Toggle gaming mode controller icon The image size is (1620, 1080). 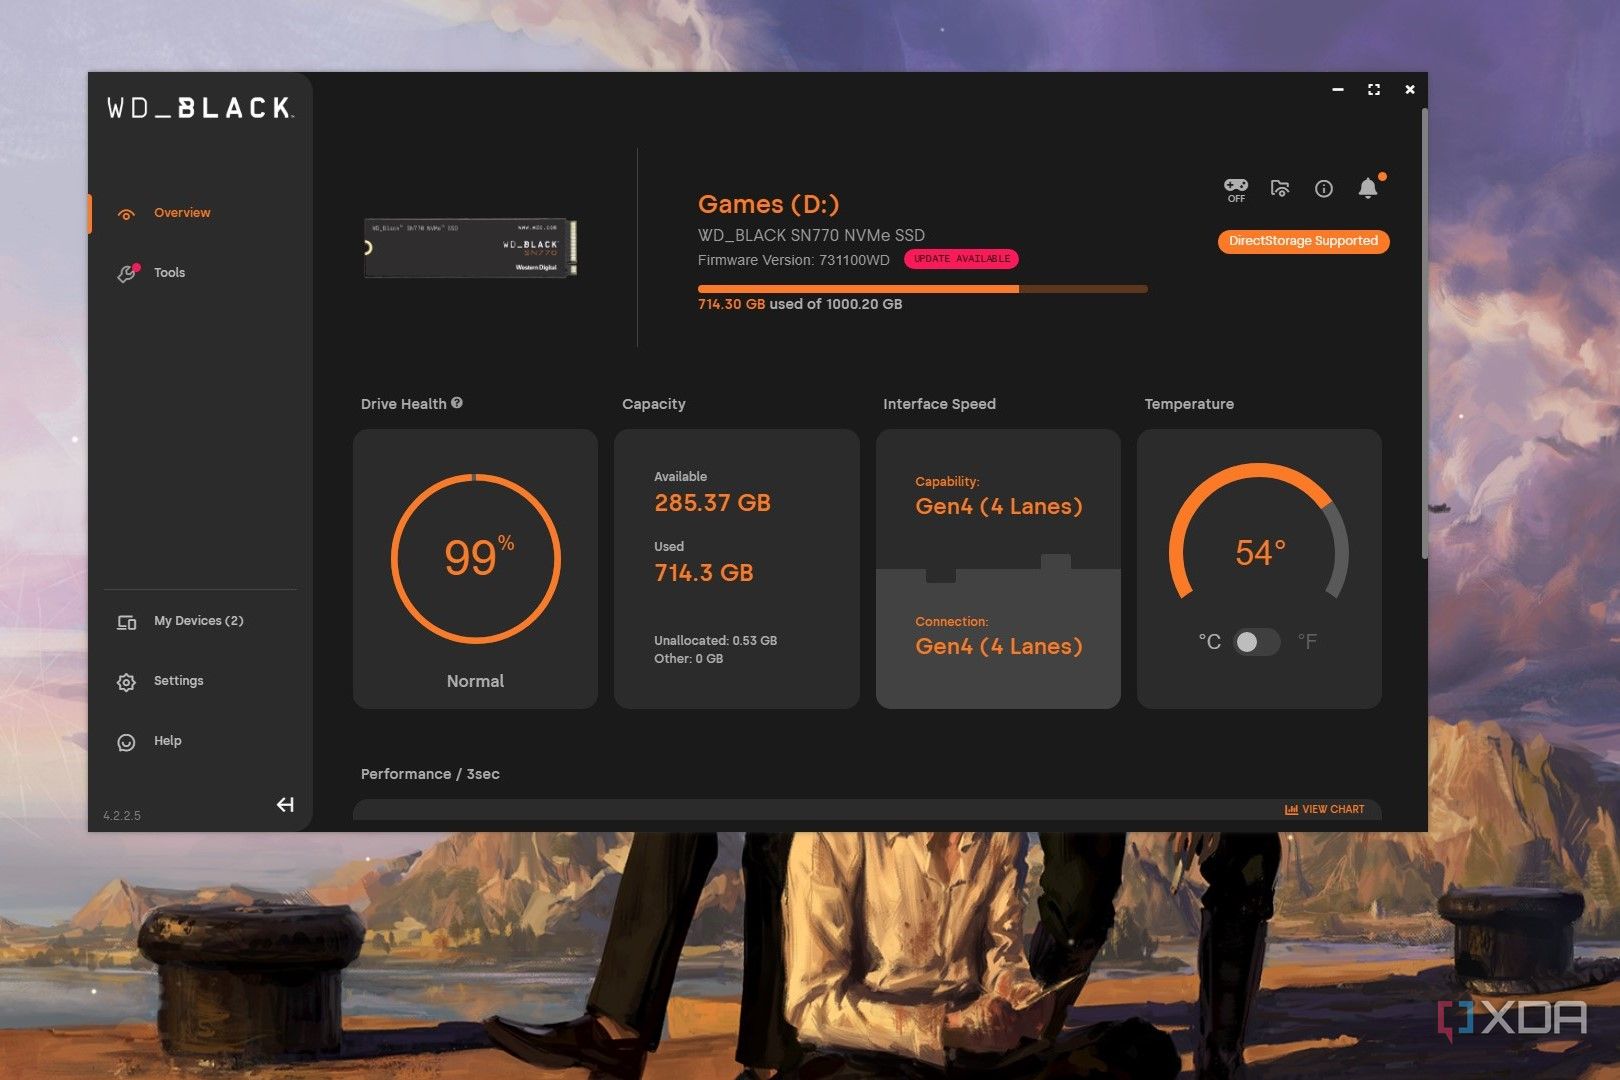(1236, 189)
